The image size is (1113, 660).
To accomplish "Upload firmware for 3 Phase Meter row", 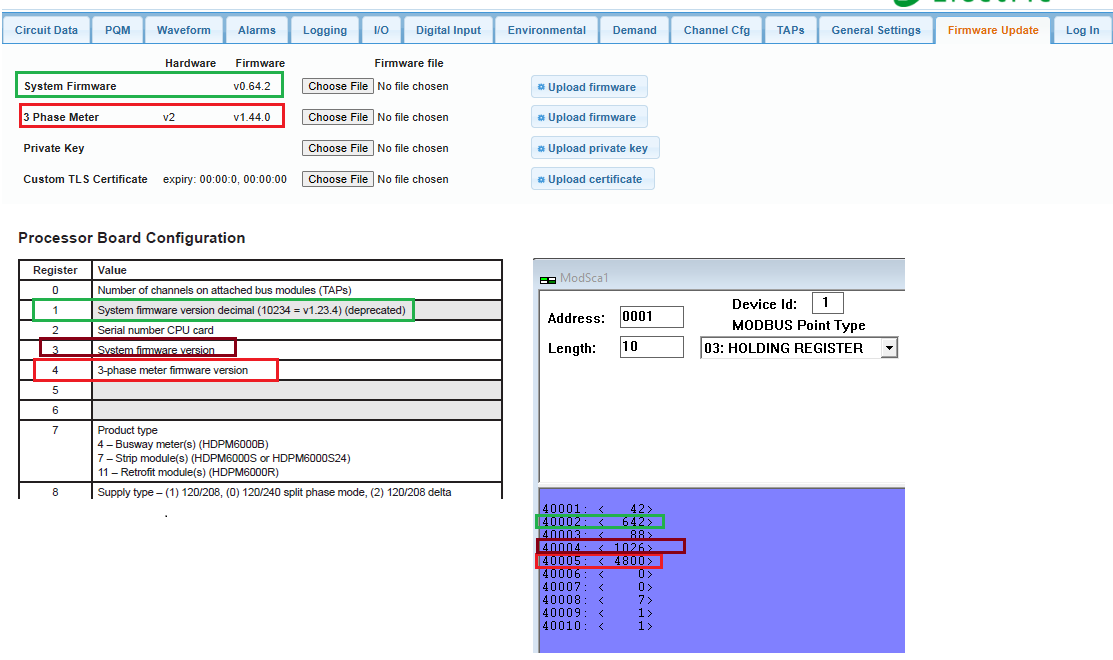I will click(x=589, y=117).
